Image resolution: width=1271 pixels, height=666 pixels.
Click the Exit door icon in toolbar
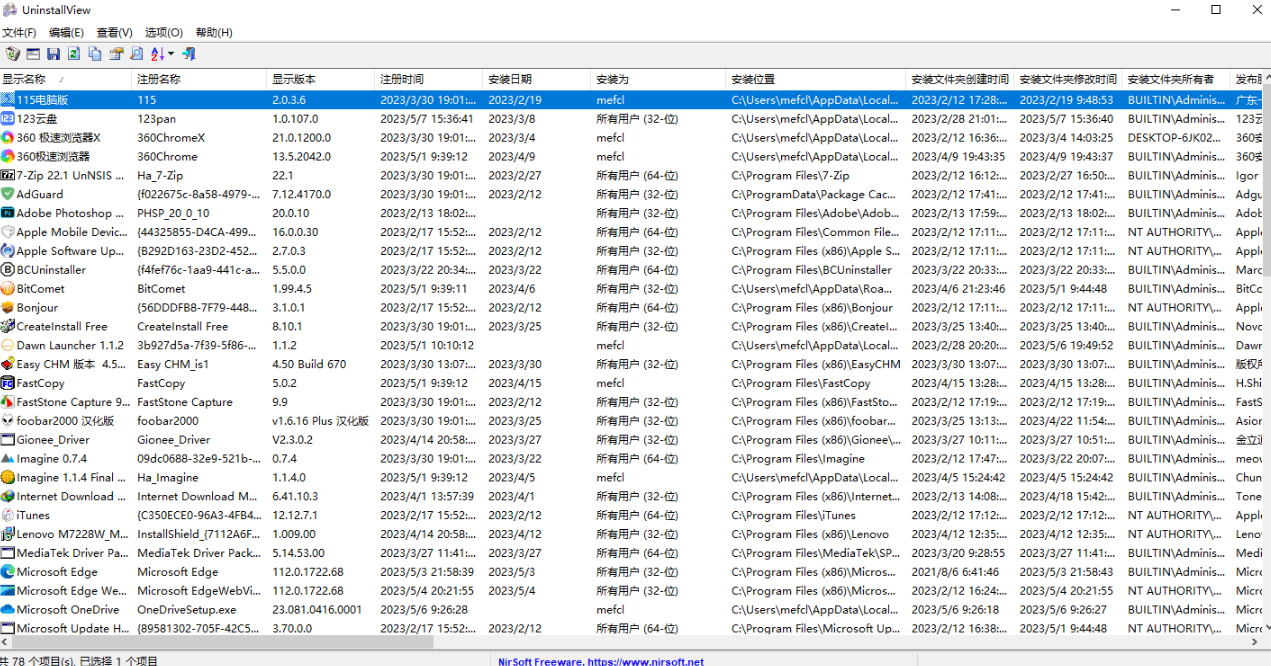188,54
